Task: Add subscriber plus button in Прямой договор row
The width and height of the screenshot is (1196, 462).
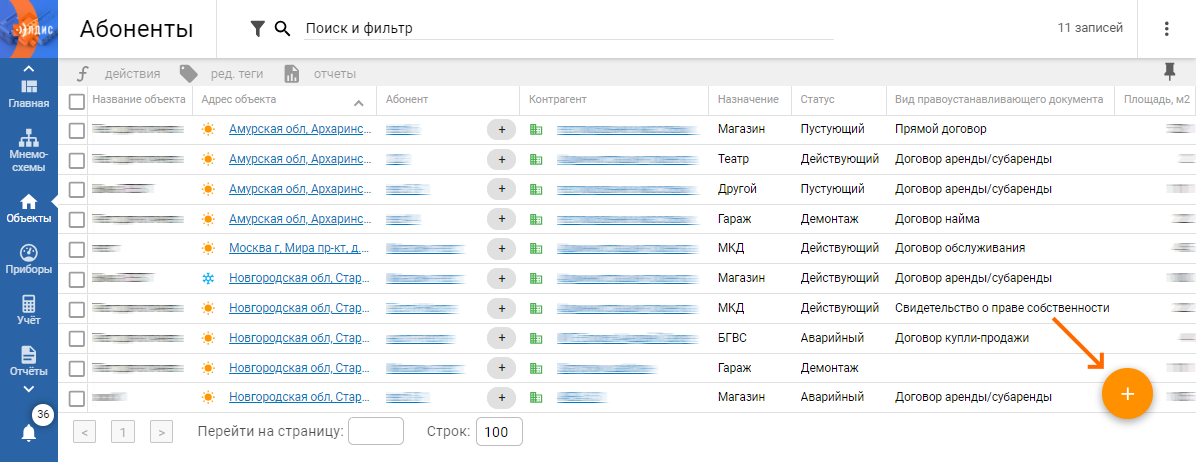Action: coord(502,130)
